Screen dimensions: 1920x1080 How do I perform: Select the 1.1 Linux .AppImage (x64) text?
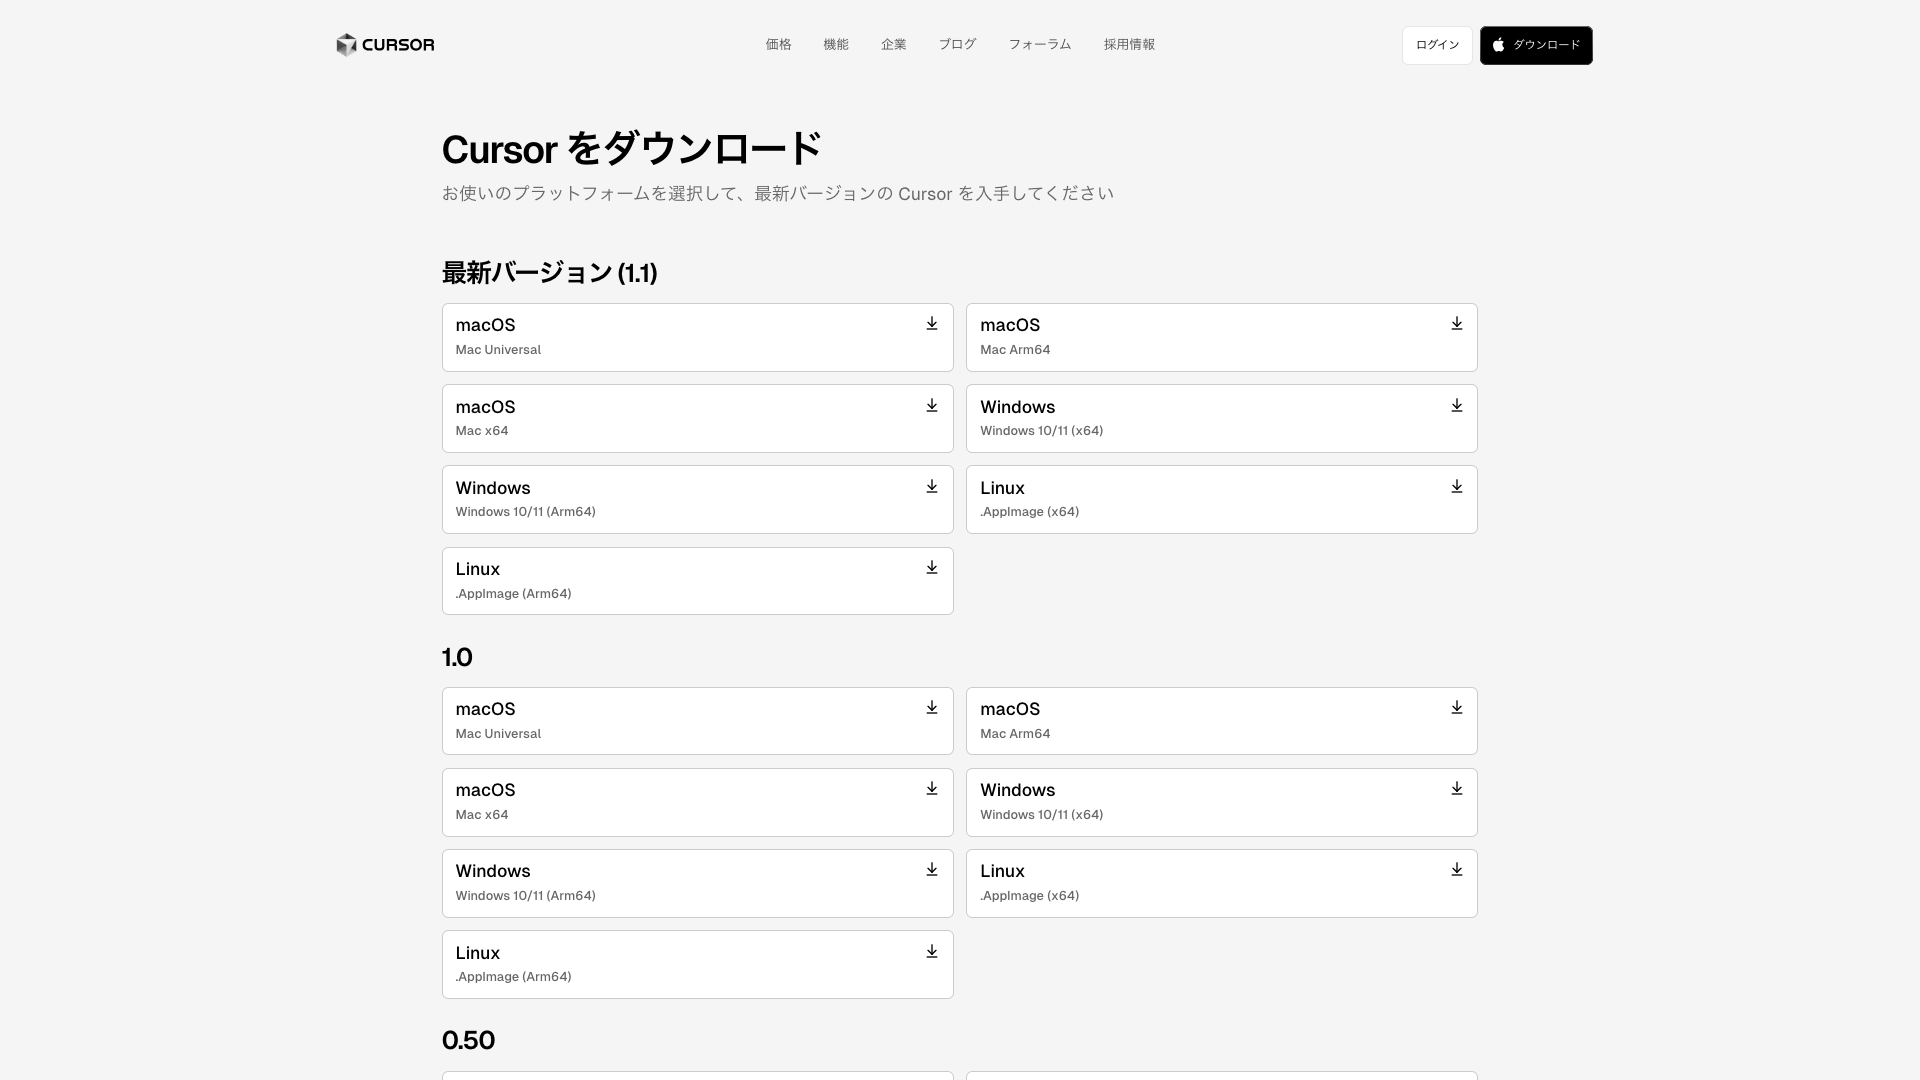1029,512
